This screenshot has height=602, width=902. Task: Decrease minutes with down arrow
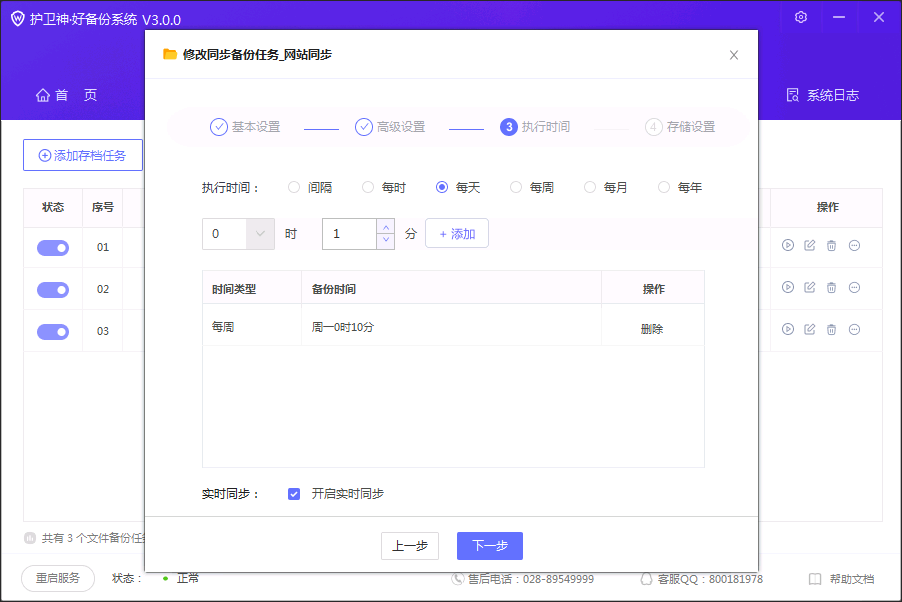pos(386,240)
